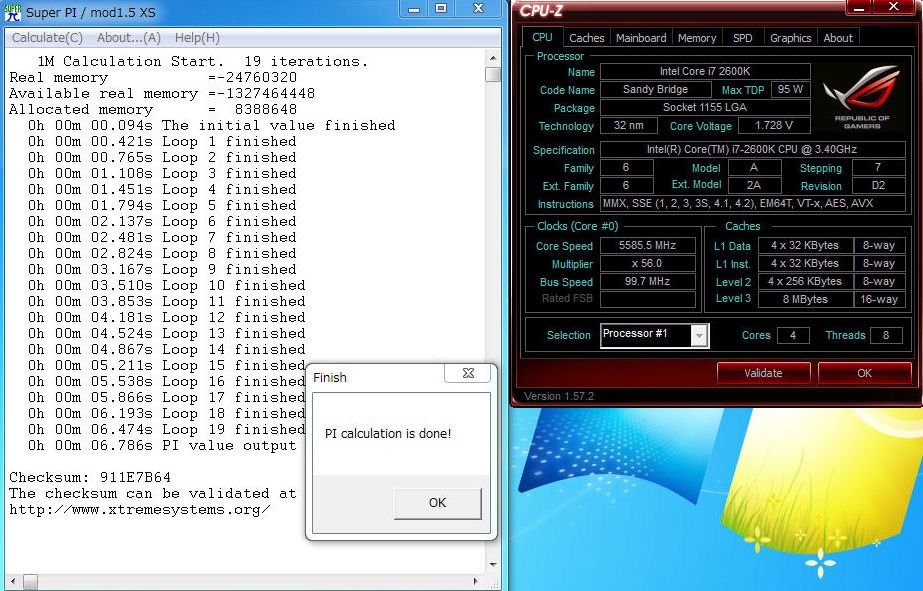Click the xtremesystems.org URL text

(140, 510)
